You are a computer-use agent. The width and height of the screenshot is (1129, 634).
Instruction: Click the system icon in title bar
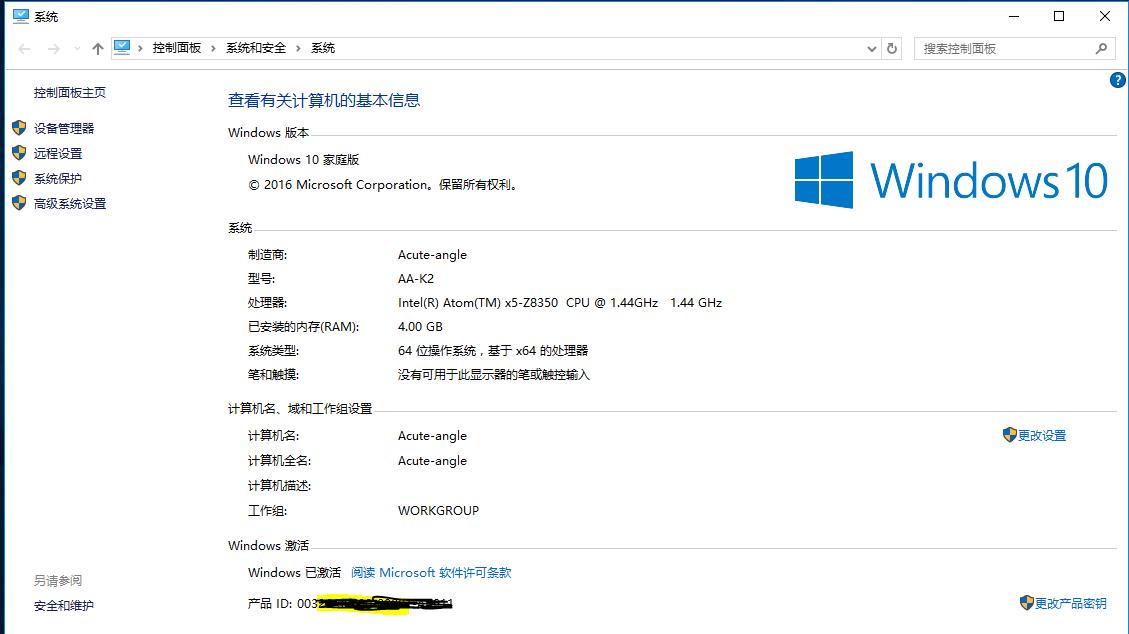pos(21,16)
